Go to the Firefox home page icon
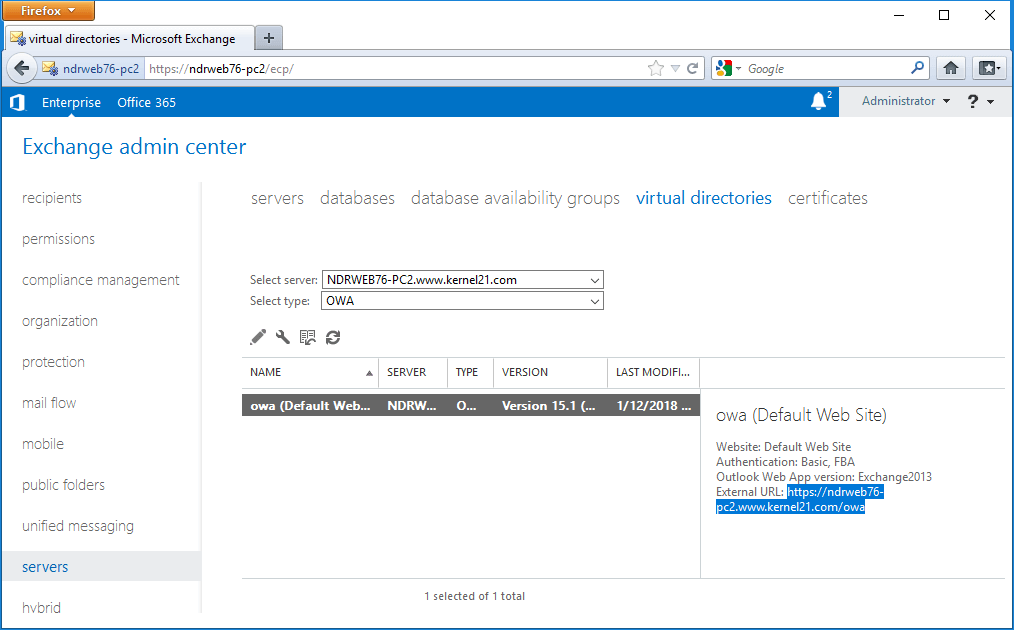The height and width of the screenshot is (630, 1014). coord(951,68)
